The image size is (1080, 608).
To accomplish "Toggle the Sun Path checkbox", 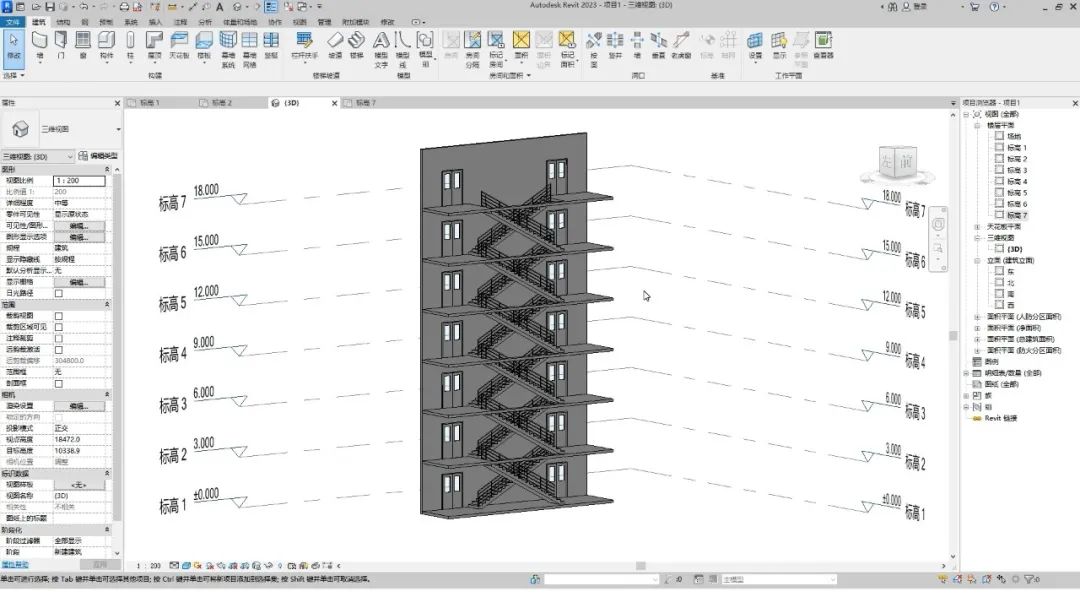I will [59, 293].
